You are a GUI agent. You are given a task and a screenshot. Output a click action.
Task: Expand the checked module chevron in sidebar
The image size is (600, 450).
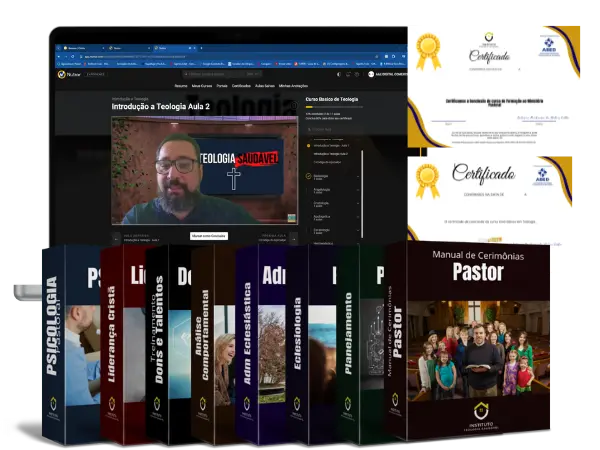[358, 177]
